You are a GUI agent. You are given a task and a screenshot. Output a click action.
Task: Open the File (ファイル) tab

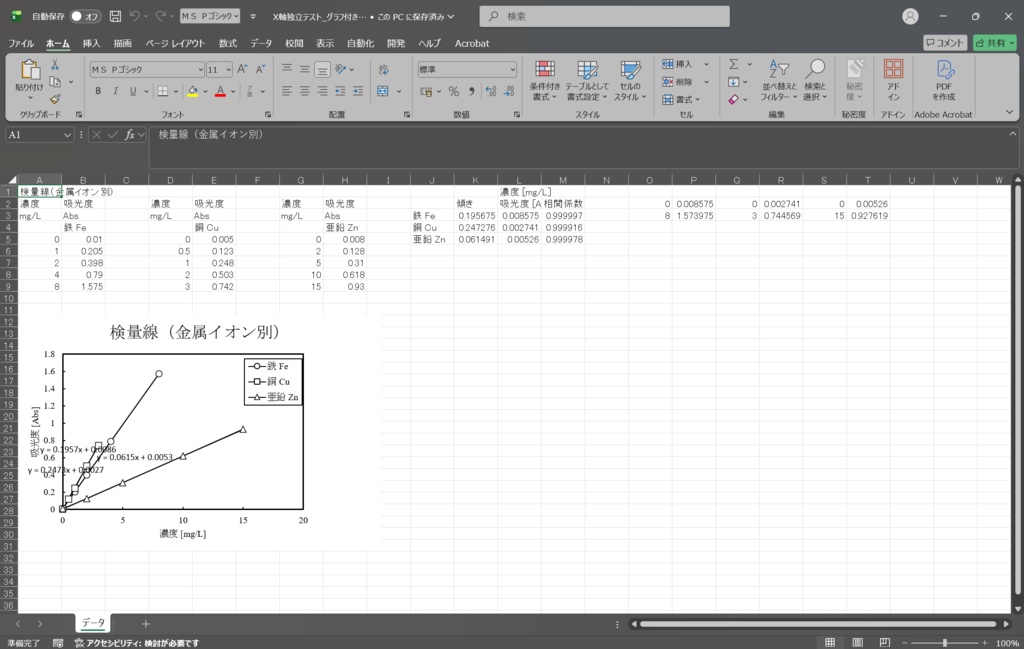21,43
